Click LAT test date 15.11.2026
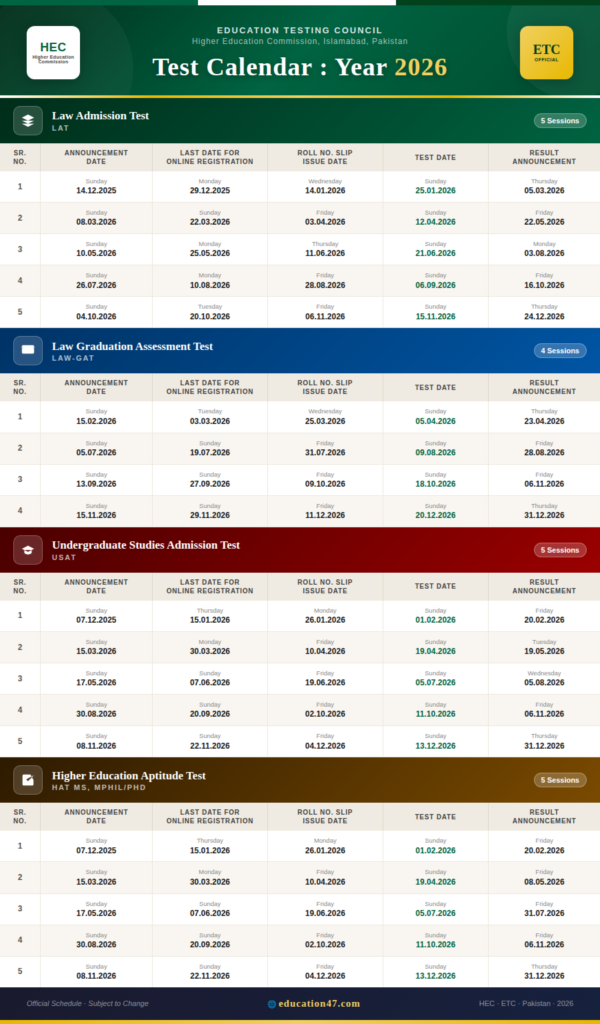Viewport: 600px width, 1024px height. point(435,316)
